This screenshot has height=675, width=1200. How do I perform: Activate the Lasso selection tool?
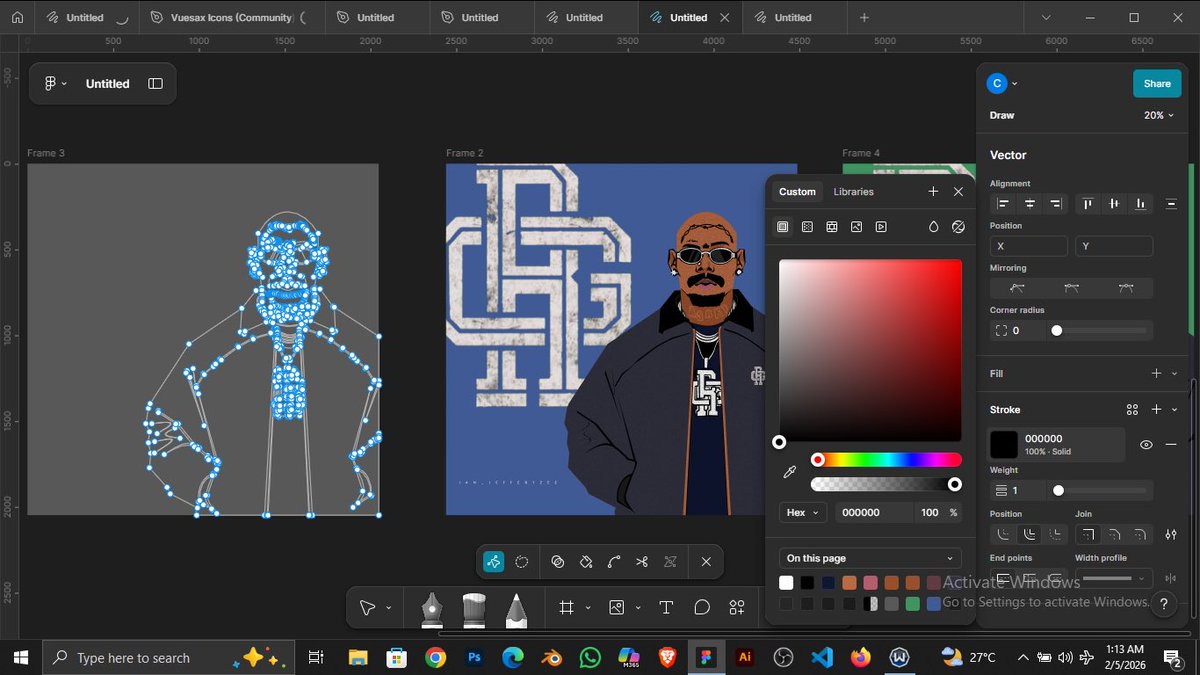click(x=522, y=562)
